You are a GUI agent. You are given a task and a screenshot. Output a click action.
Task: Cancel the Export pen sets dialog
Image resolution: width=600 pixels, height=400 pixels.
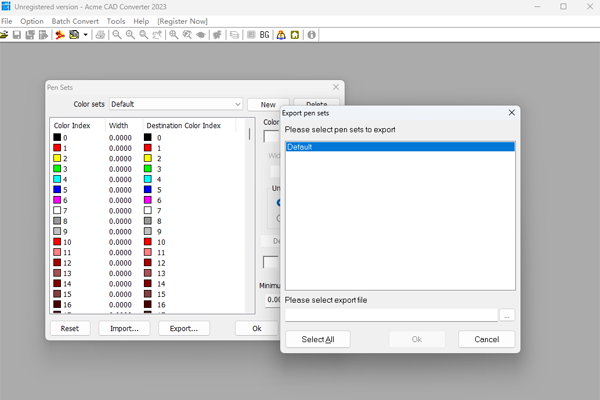click(x=486, y=339)
